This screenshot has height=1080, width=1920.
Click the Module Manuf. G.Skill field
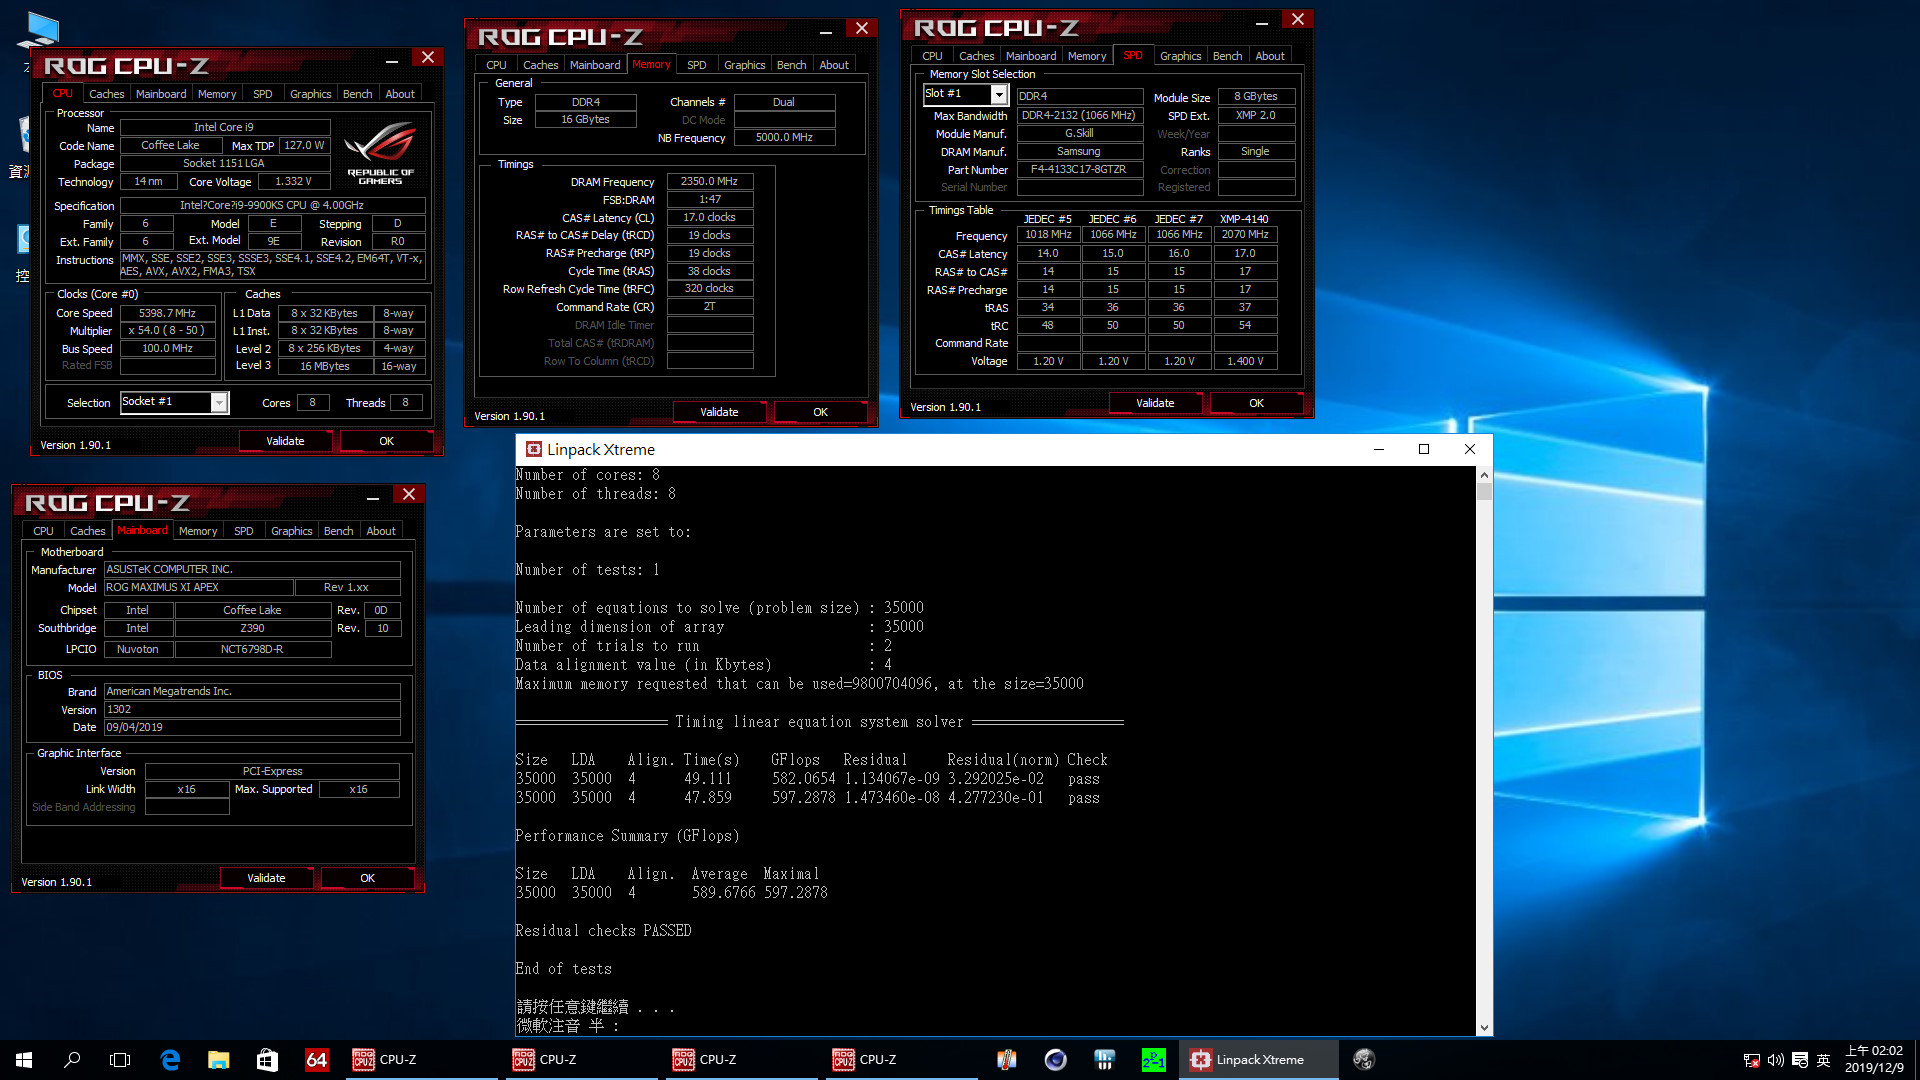pyautogui.click(x=1079, y=134)
